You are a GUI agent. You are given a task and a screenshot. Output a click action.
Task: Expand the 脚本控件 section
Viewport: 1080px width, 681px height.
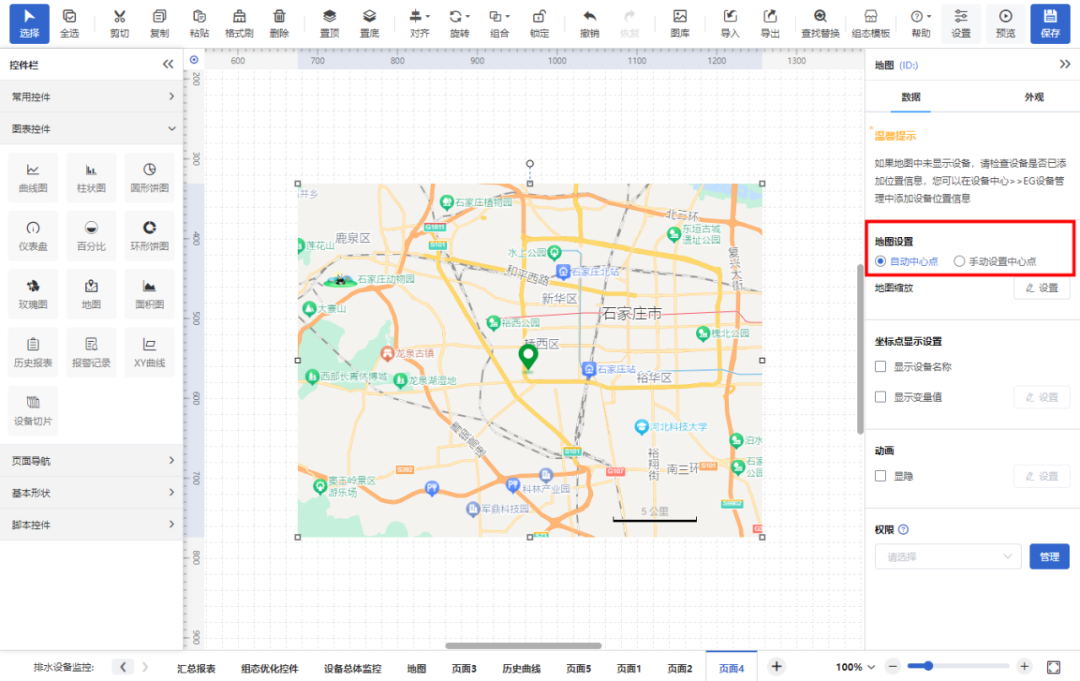(x=92, y=525)
